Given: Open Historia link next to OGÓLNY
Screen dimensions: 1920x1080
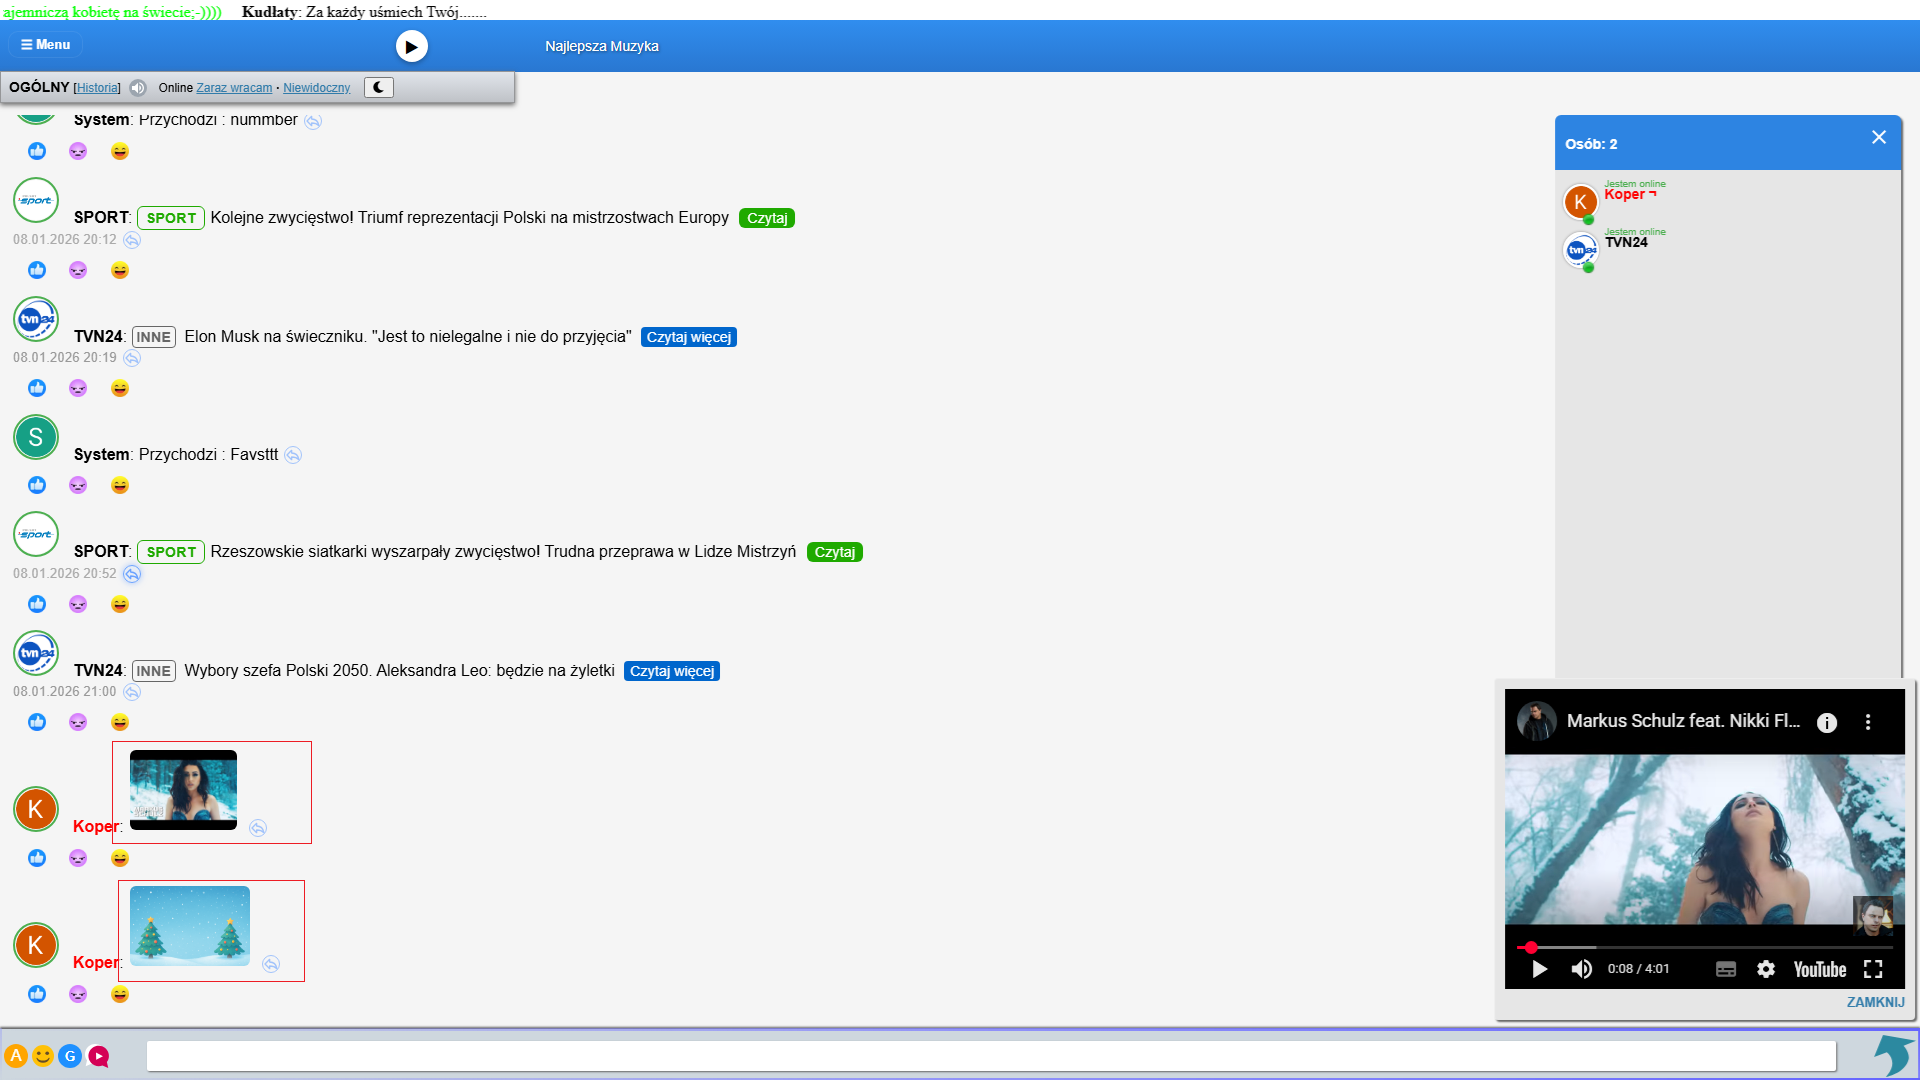Looking at the screenshot, I should [x=97, y=88].
